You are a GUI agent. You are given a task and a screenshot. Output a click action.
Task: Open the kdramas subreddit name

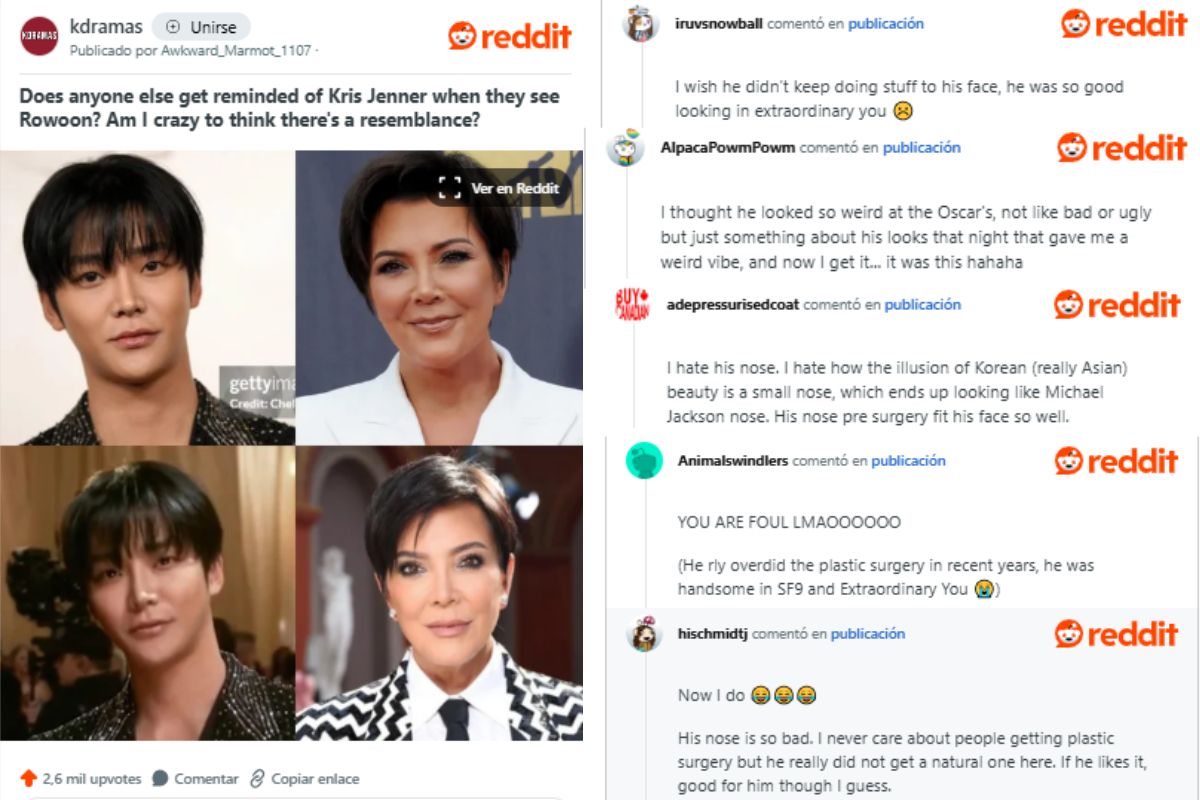click(106, 26)
